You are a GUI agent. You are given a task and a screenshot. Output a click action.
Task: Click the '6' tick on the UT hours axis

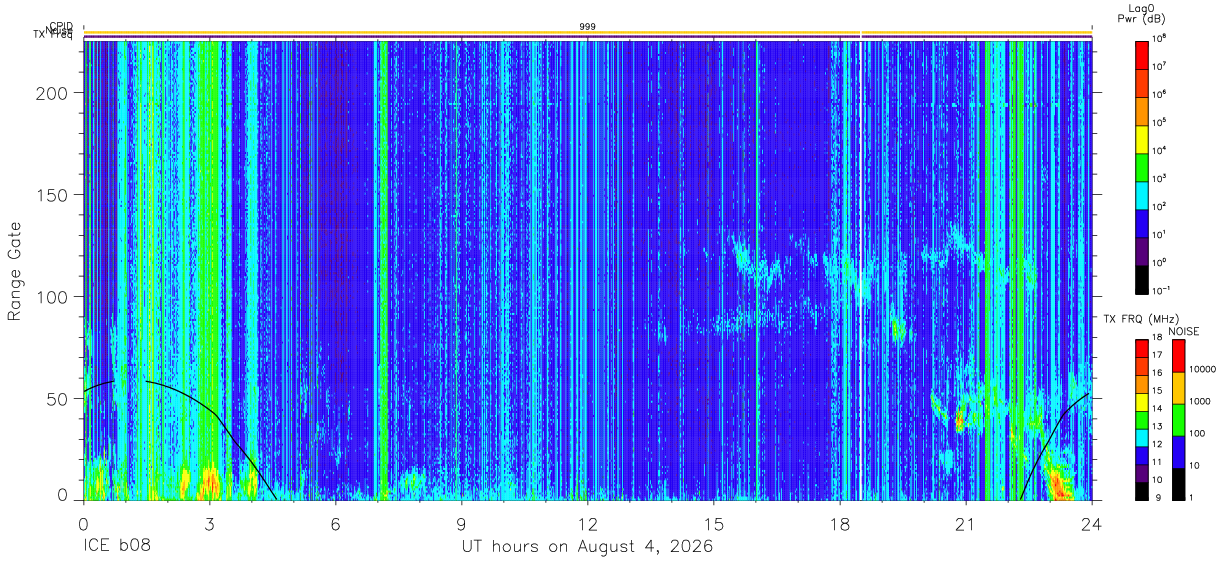tap(335, 522)
